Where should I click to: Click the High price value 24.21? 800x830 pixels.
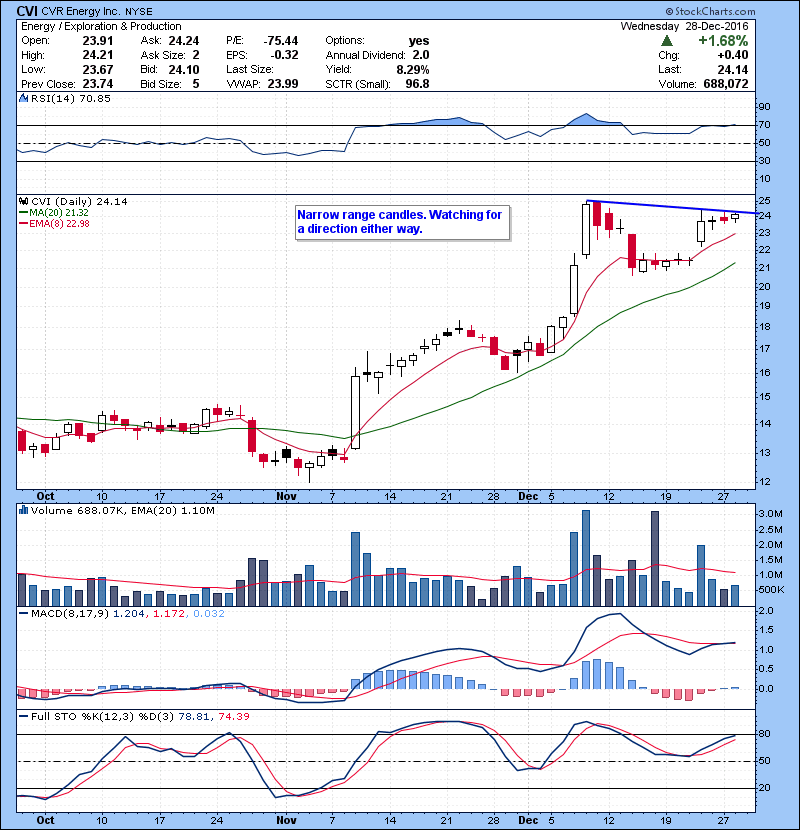(97, 55)
